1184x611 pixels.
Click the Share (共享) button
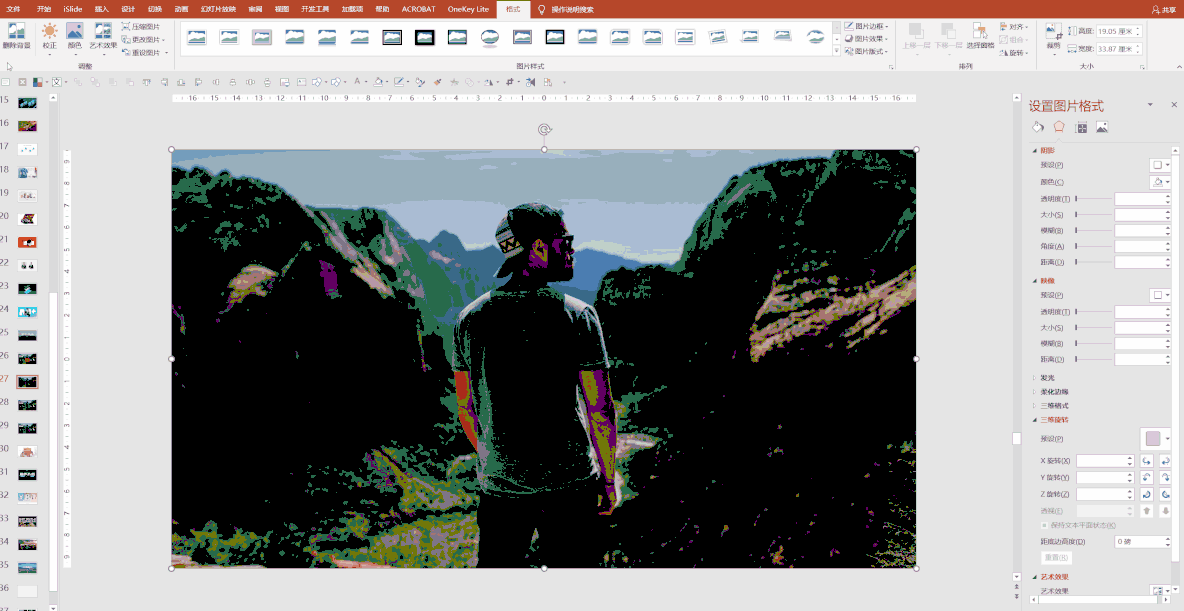[x=1163, y=9]
